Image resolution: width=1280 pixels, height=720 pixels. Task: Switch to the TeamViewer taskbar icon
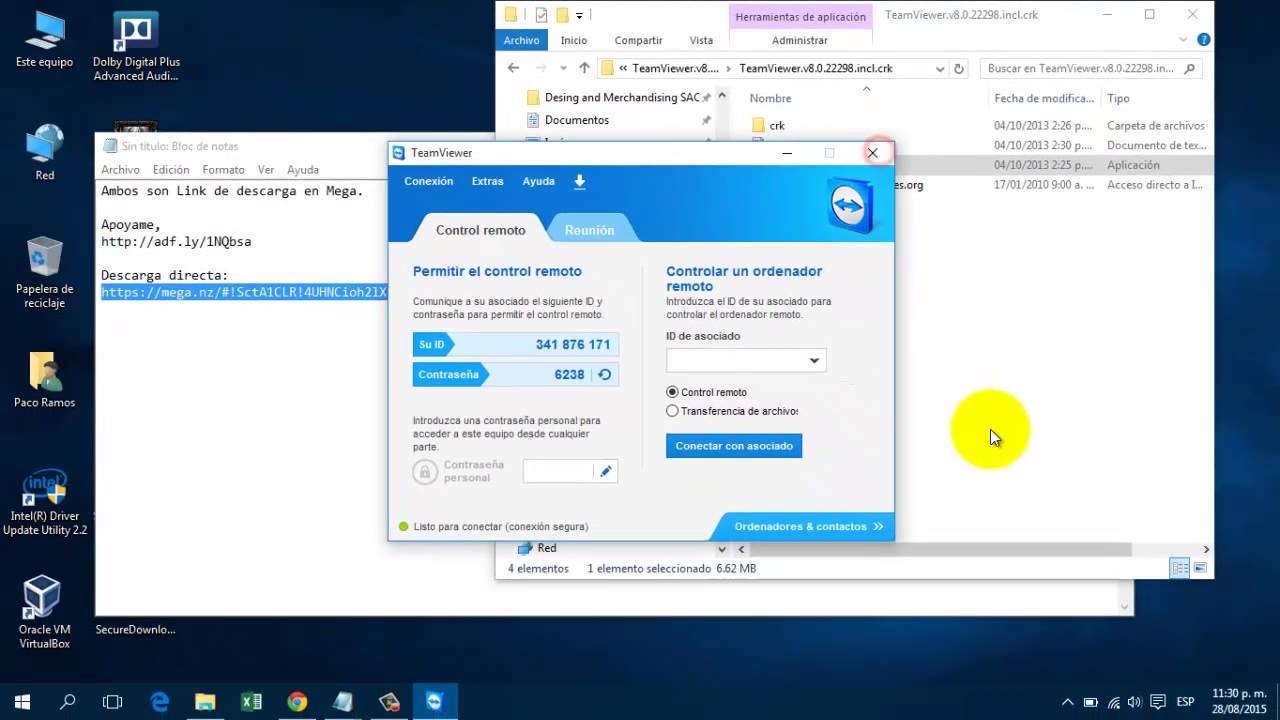click(x=435, y=702)
